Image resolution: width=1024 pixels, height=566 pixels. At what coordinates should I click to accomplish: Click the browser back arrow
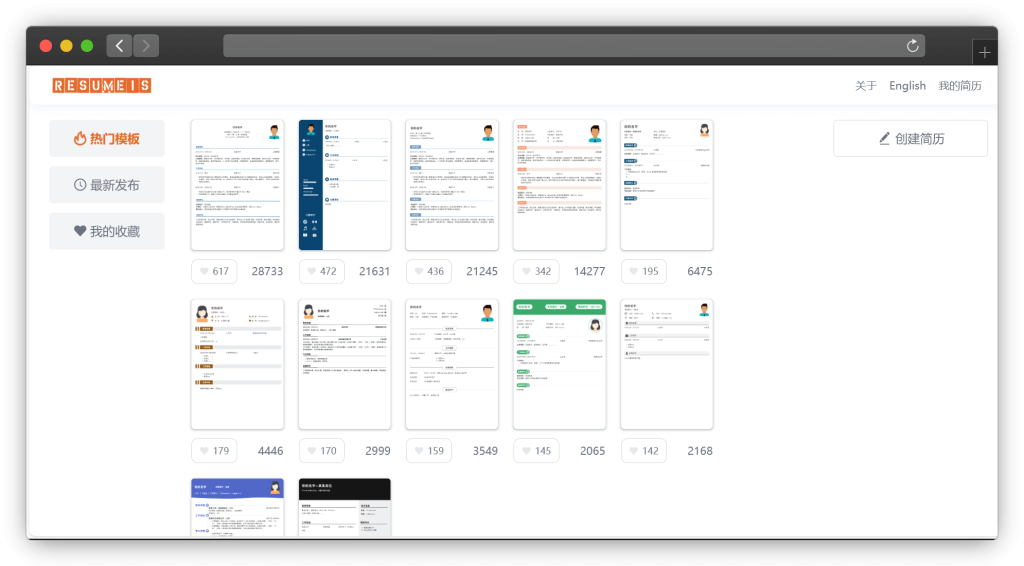(119, 45)
